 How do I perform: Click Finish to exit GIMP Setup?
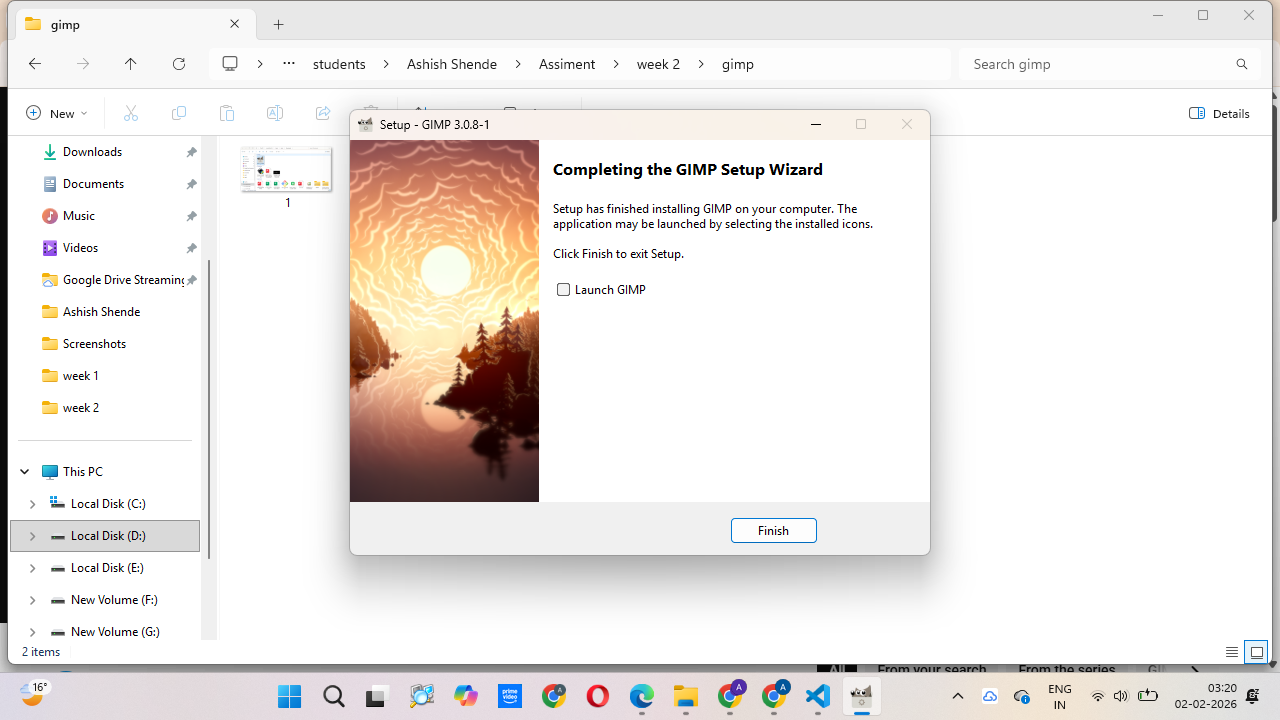coord(773,531)
